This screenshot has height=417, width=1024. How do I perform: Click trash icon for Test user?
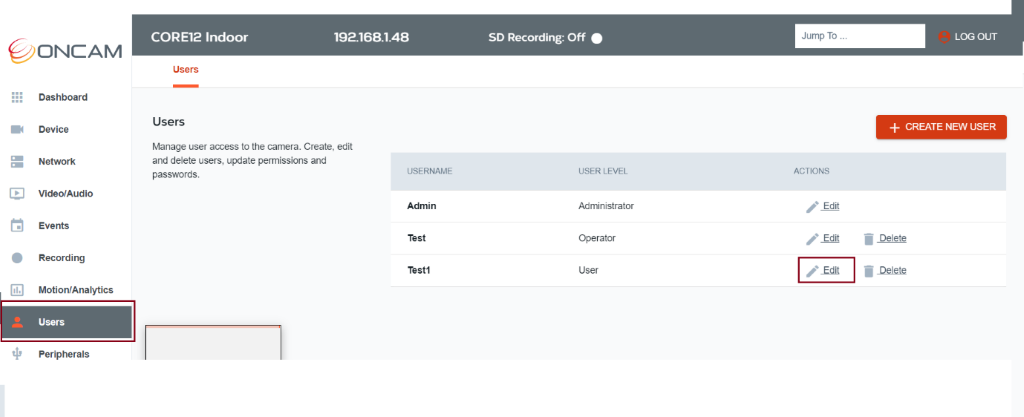(x=869, y=239)
